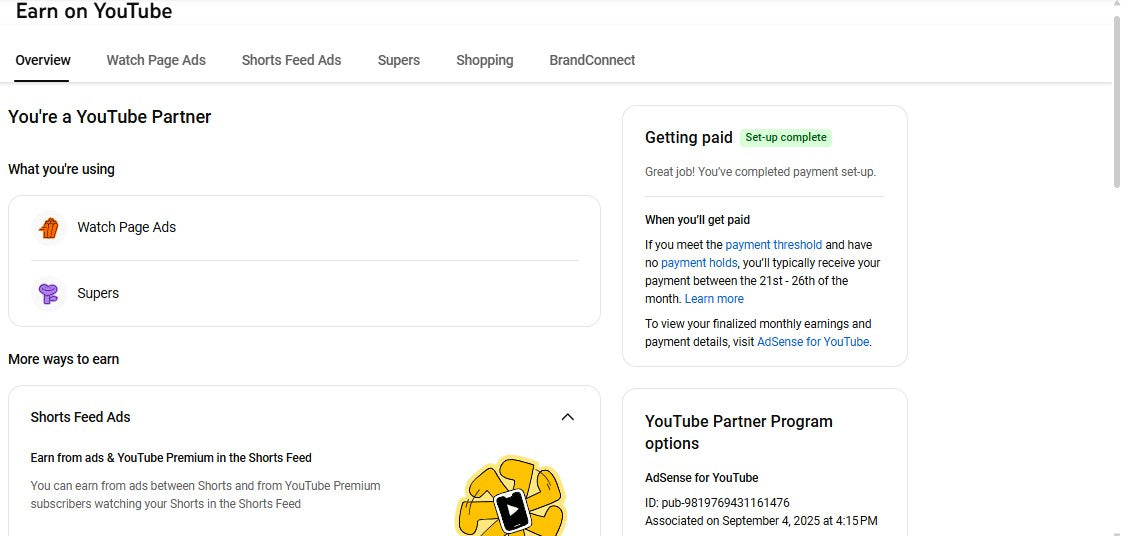Click the vertical scrollbar thumb
1121x536 pixels.
[x=1116, y=100]
